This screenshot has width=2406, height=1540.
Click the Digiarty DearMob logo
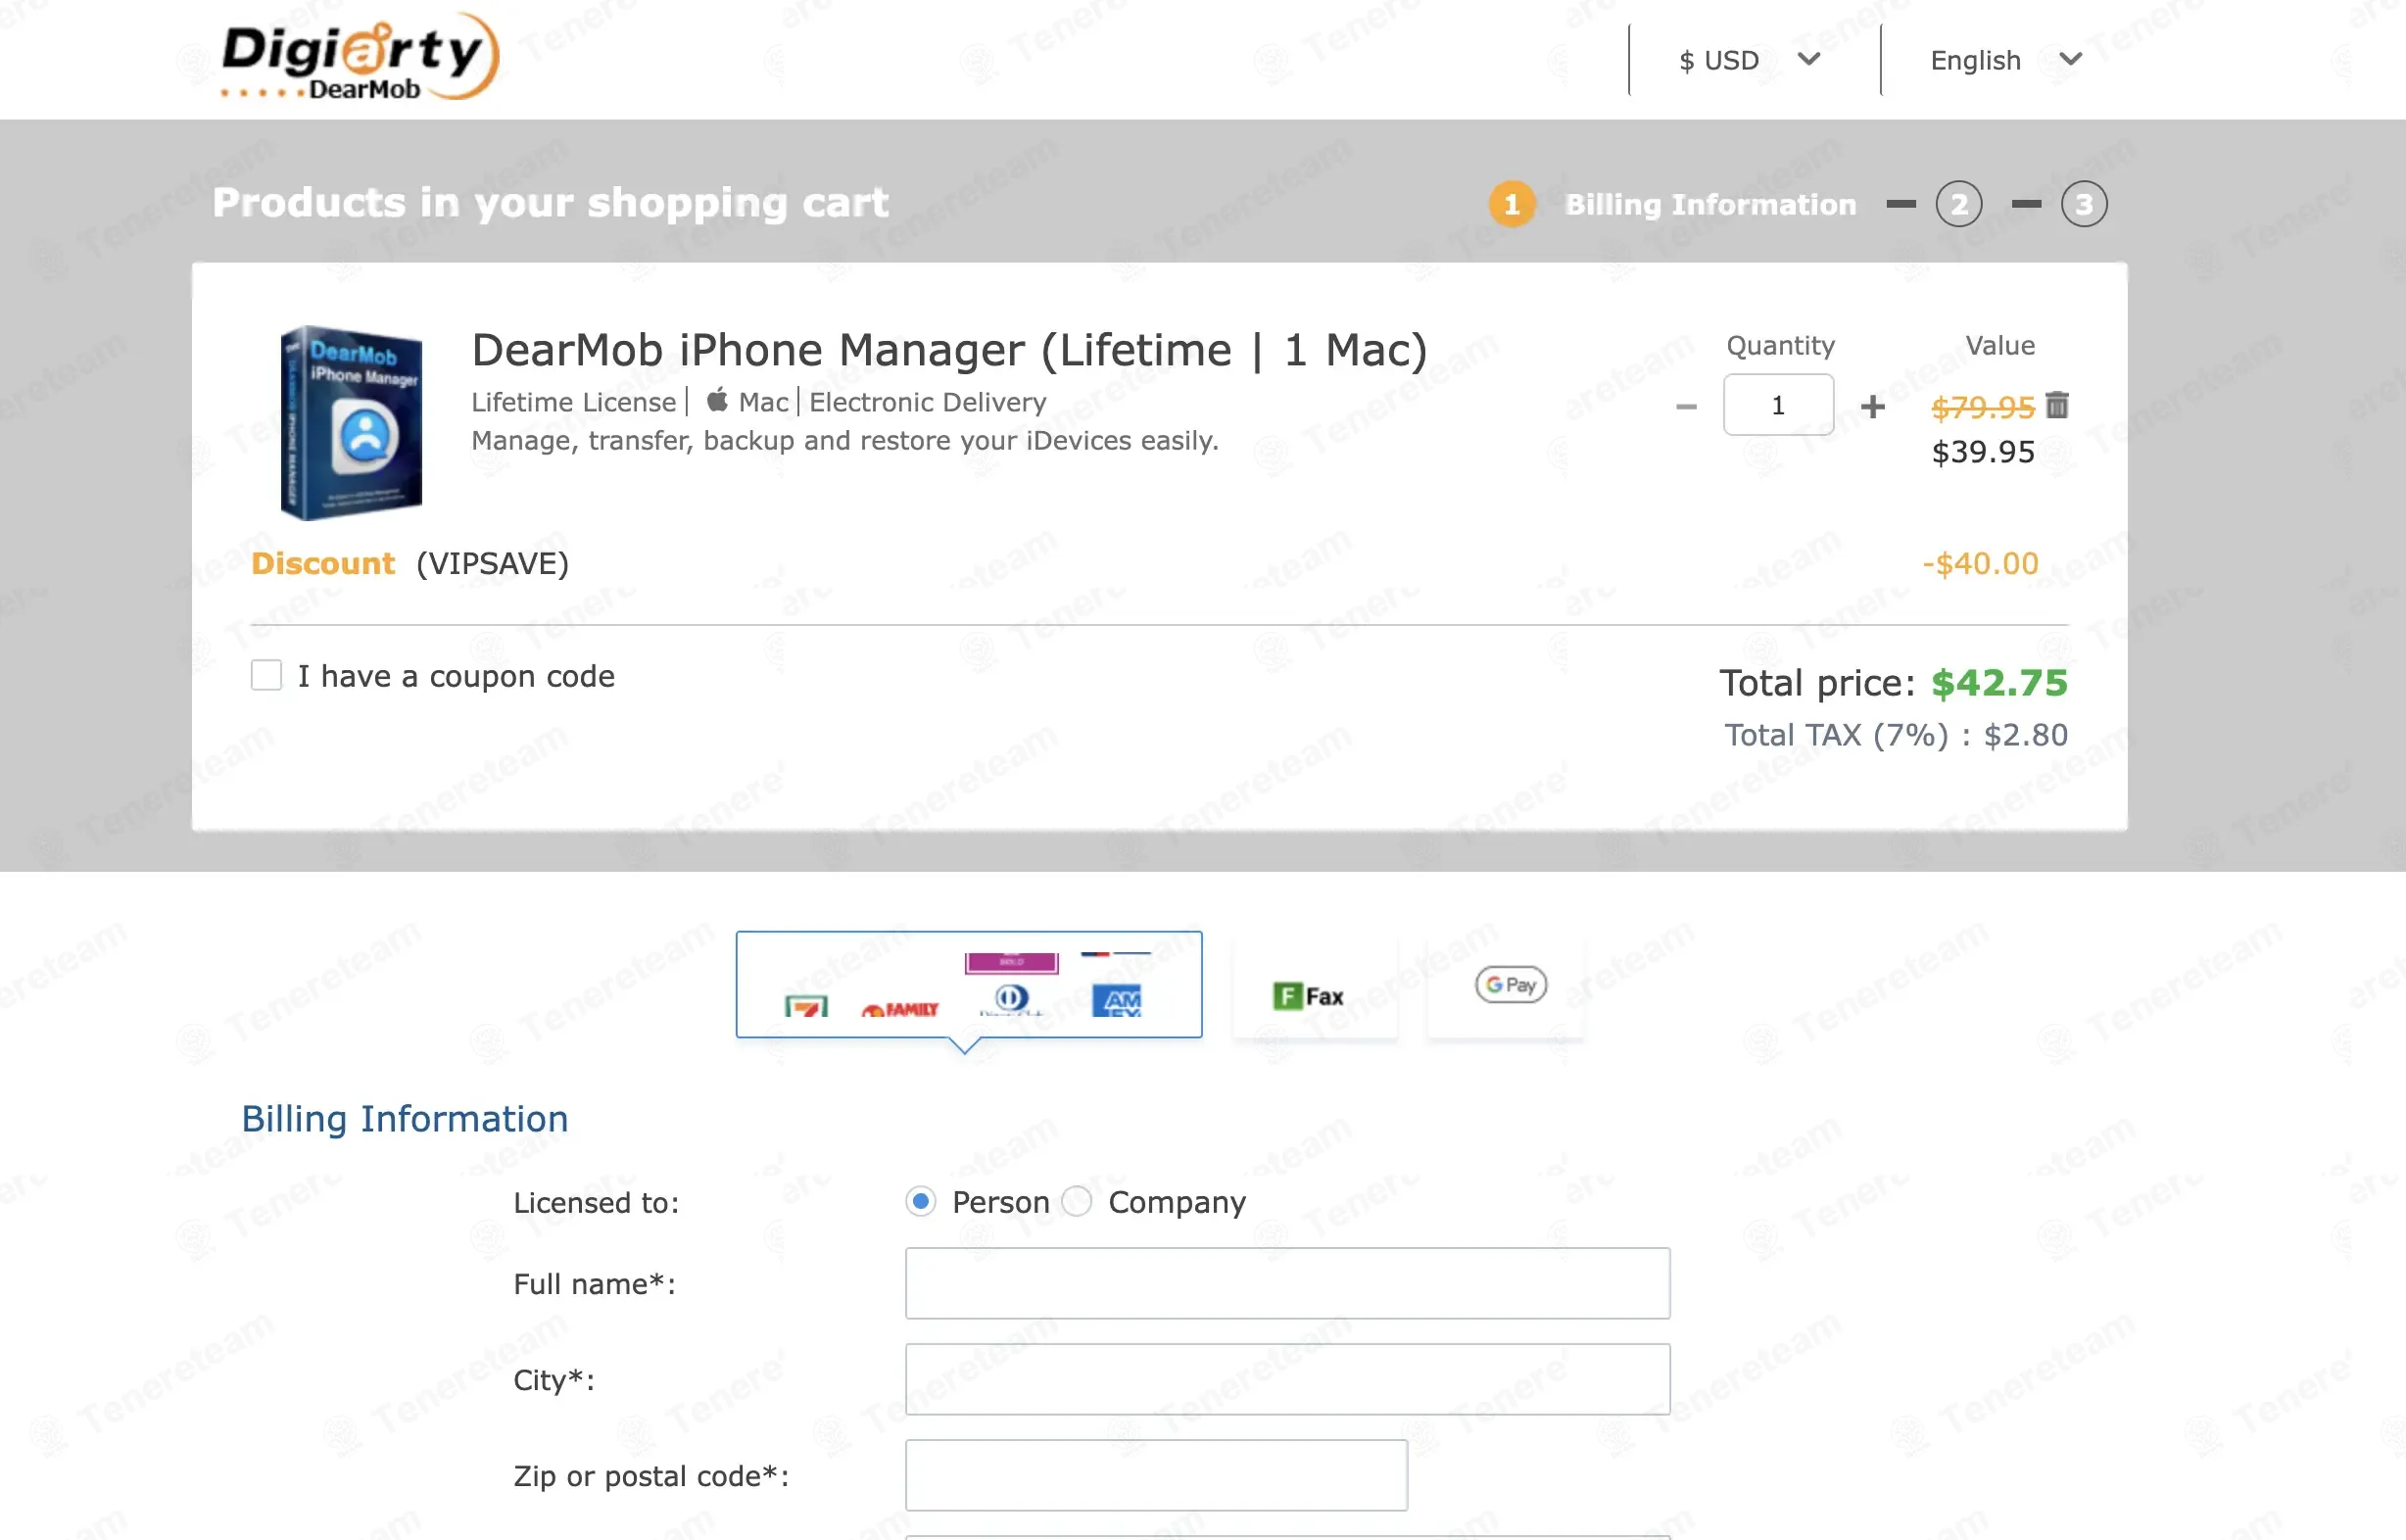(x=360, y=57)
